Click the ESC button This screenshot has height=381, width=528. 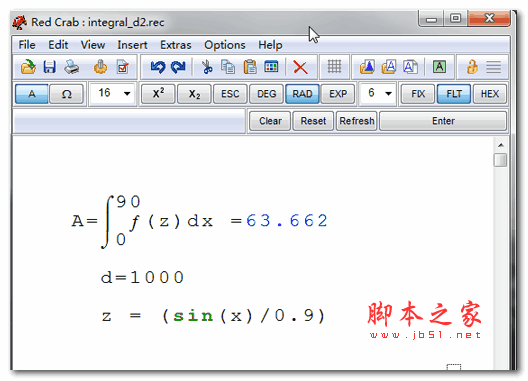coord(230,94)
